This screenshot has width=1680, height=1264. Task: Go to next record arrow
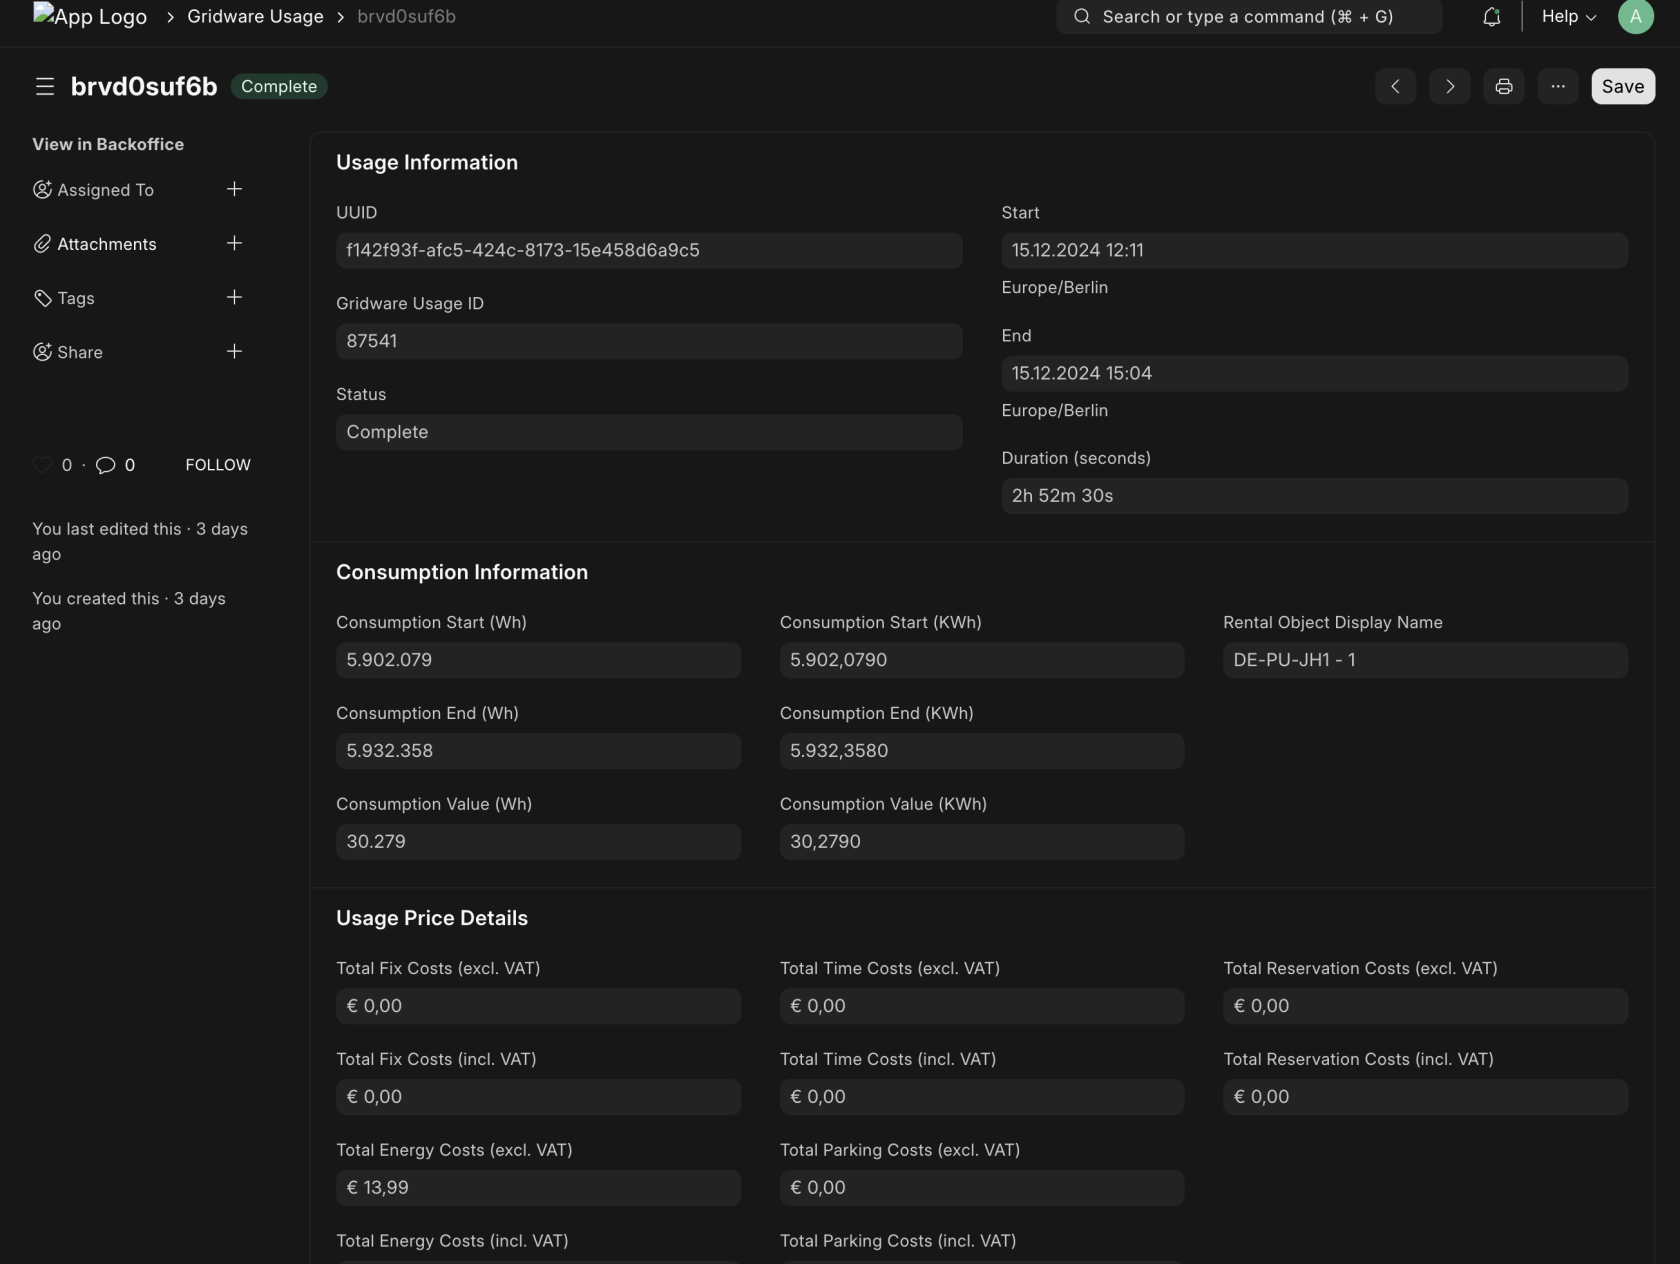click(x=1449, y=87)
